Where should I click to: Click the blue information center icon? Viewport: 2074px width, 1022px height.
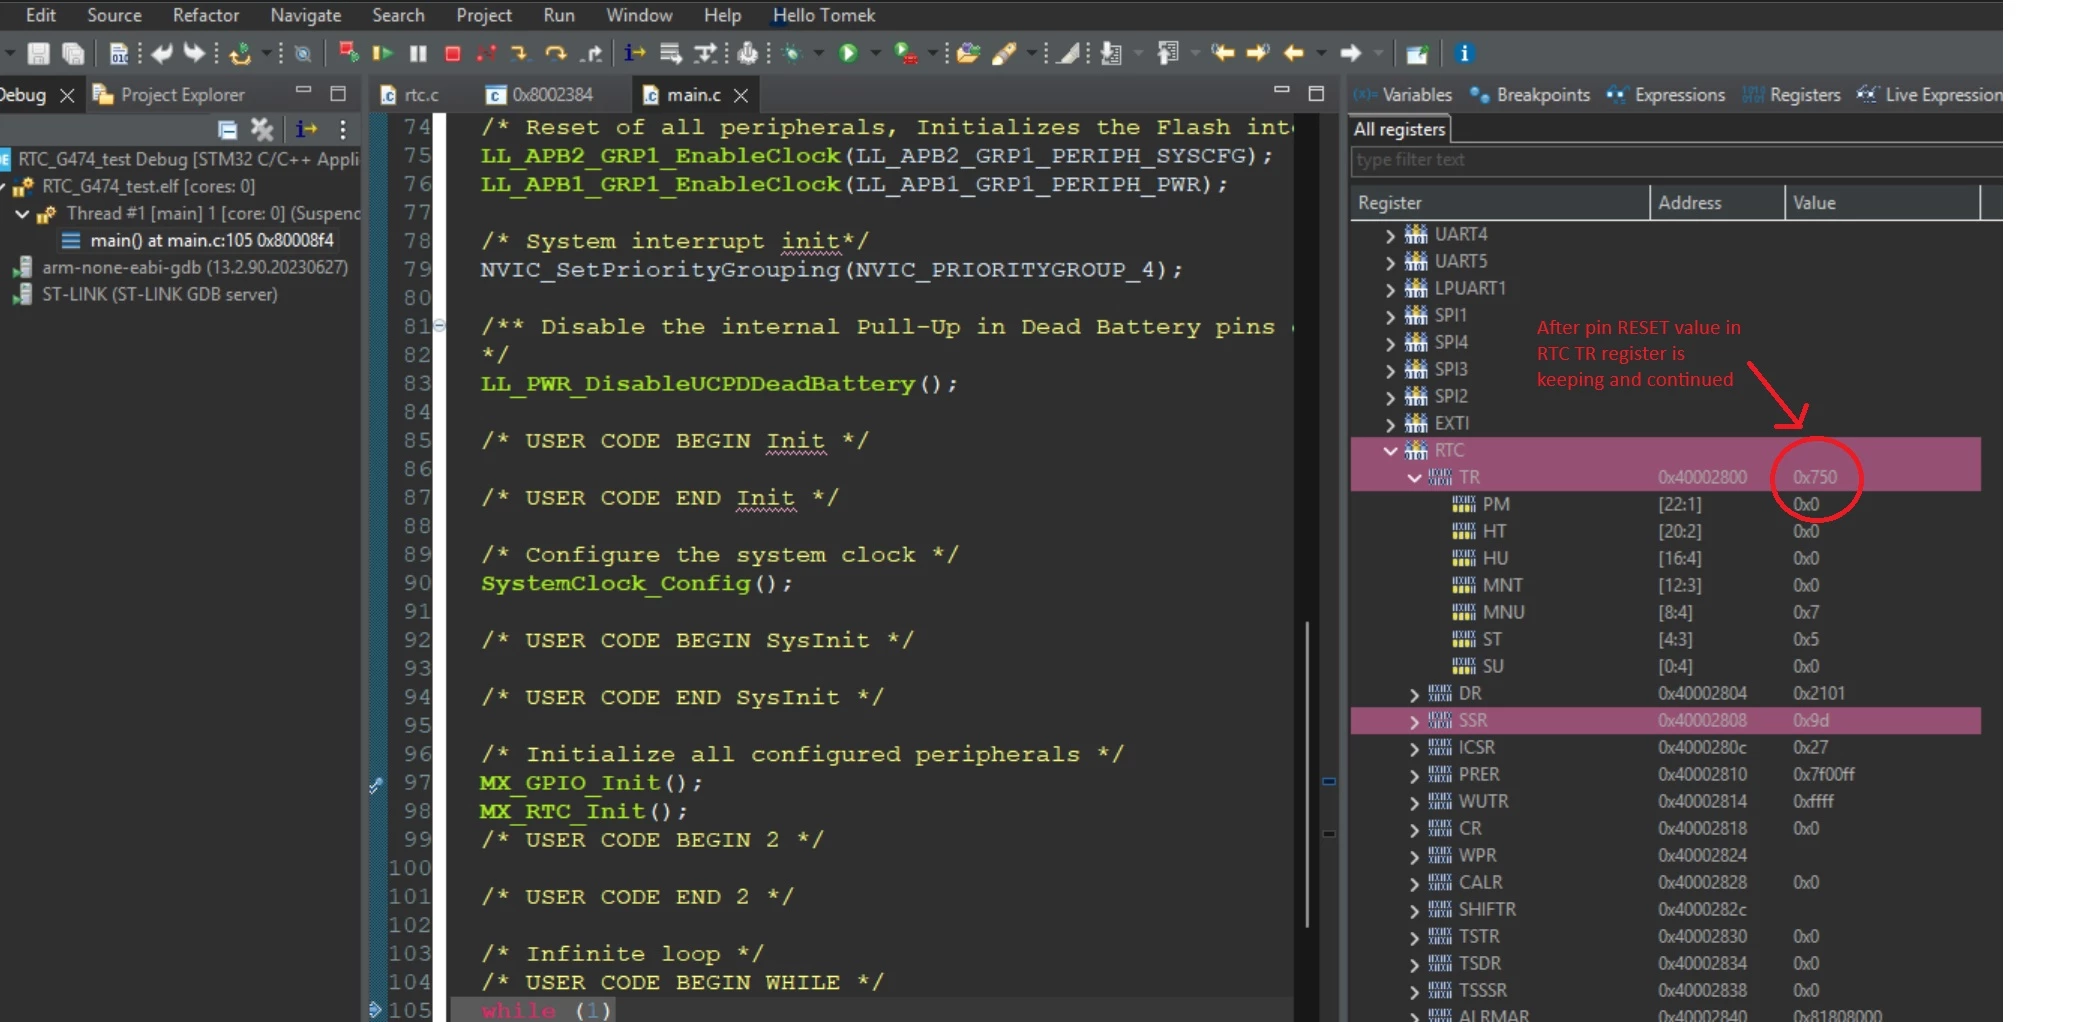coord(1464,53)
